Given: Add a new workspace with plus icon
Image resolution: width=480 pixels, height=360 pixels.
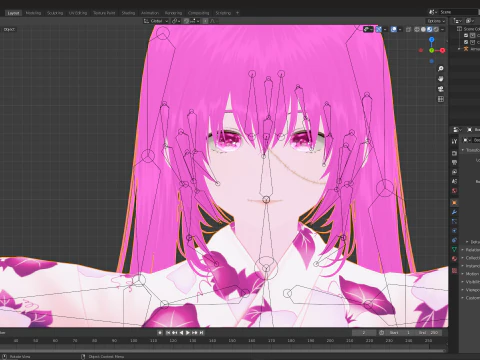Looking at the screenshot, I should [238, 13].
